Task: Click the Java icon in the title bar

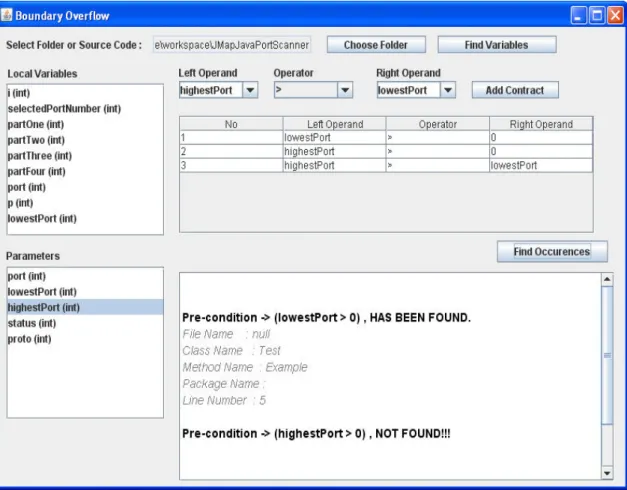Action: [7, 15]
